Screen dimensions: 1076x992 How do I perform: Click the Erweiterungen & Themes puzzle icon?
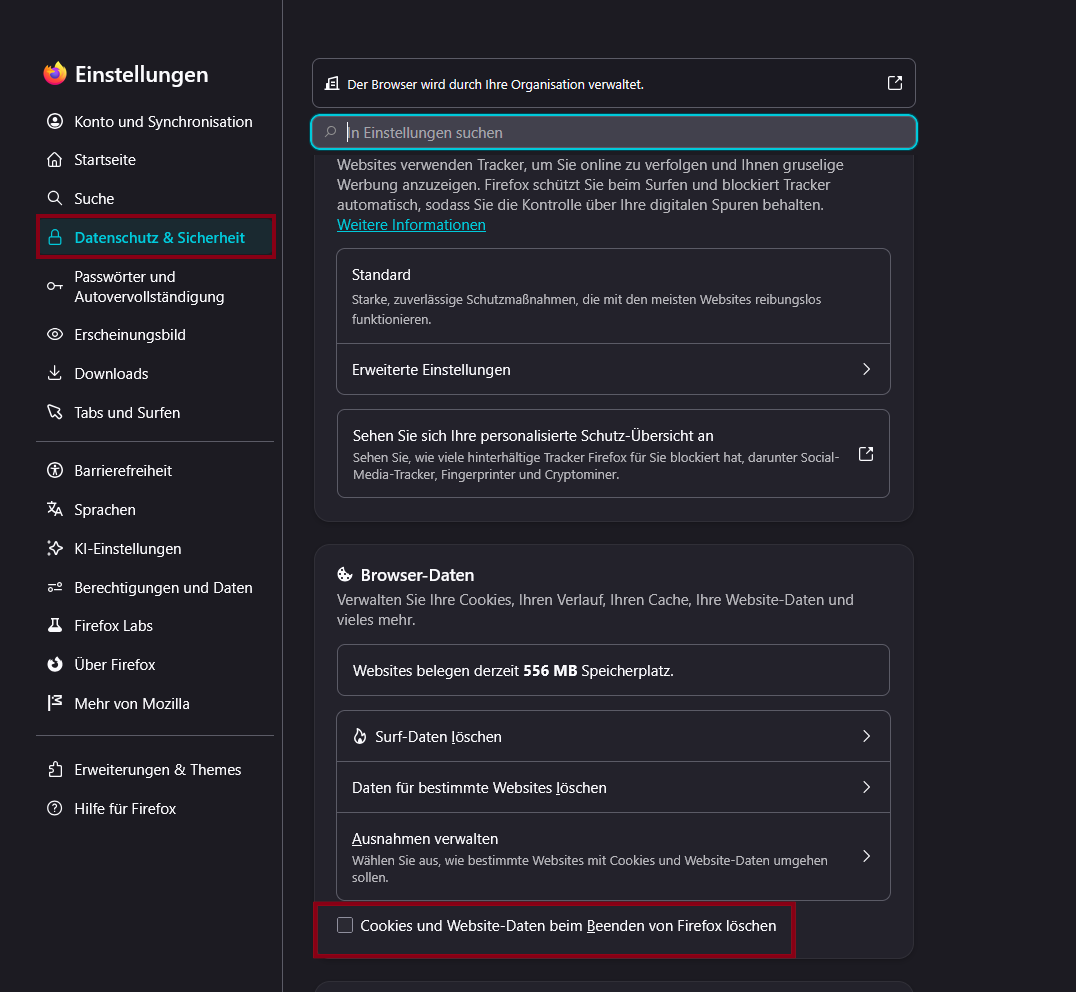point(55,770)
